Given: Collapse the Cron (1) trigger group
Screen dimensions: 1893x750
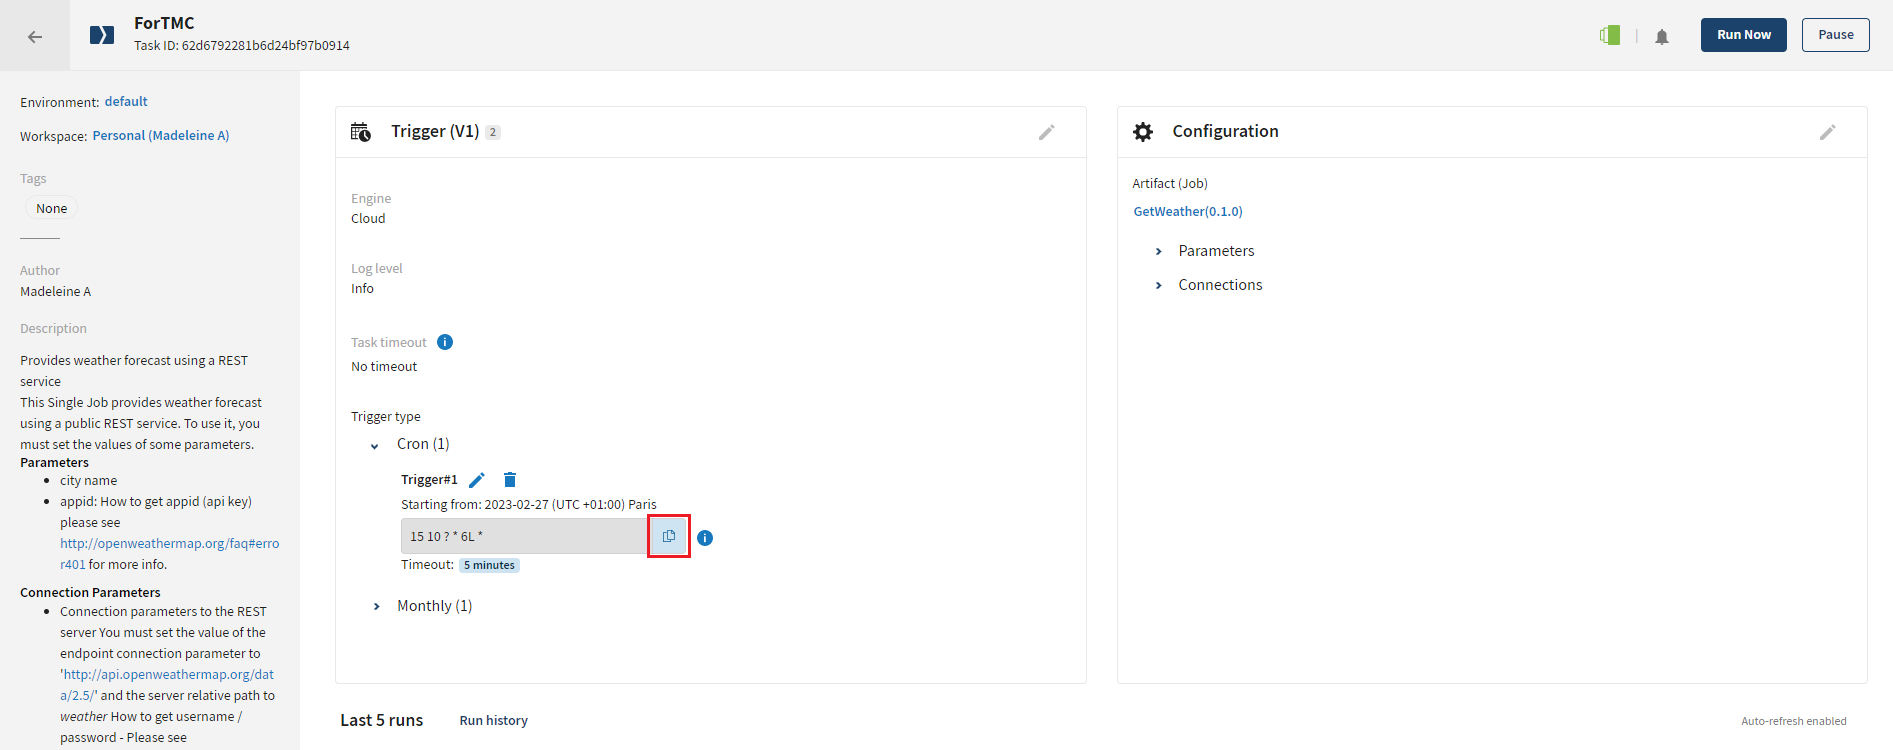Looking at the screenshot, I should (x=375, y=445).
